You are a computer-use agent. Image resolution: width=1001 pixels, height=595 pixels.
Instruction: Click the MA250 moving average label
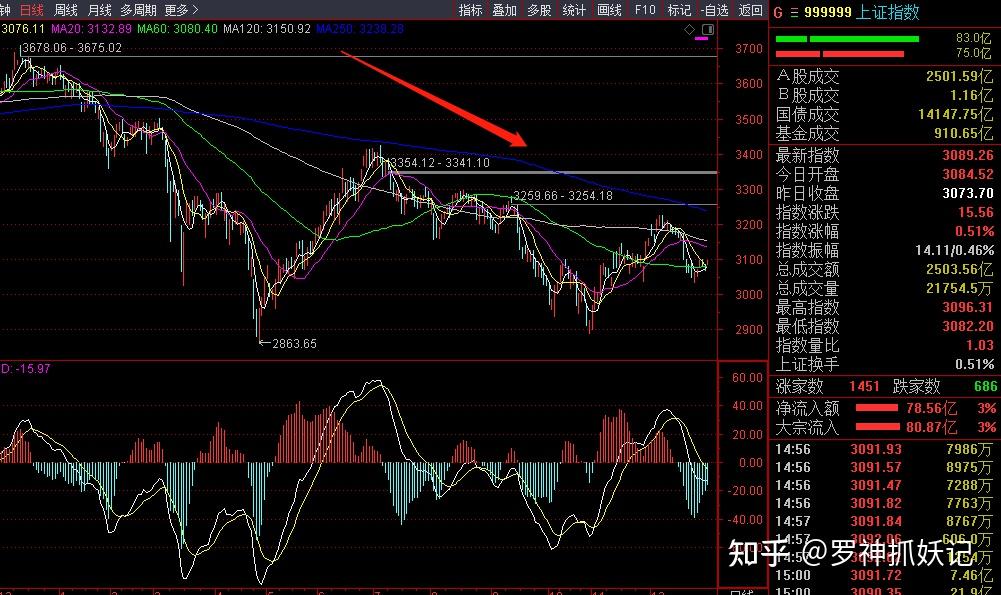click(x=359, y=29)
